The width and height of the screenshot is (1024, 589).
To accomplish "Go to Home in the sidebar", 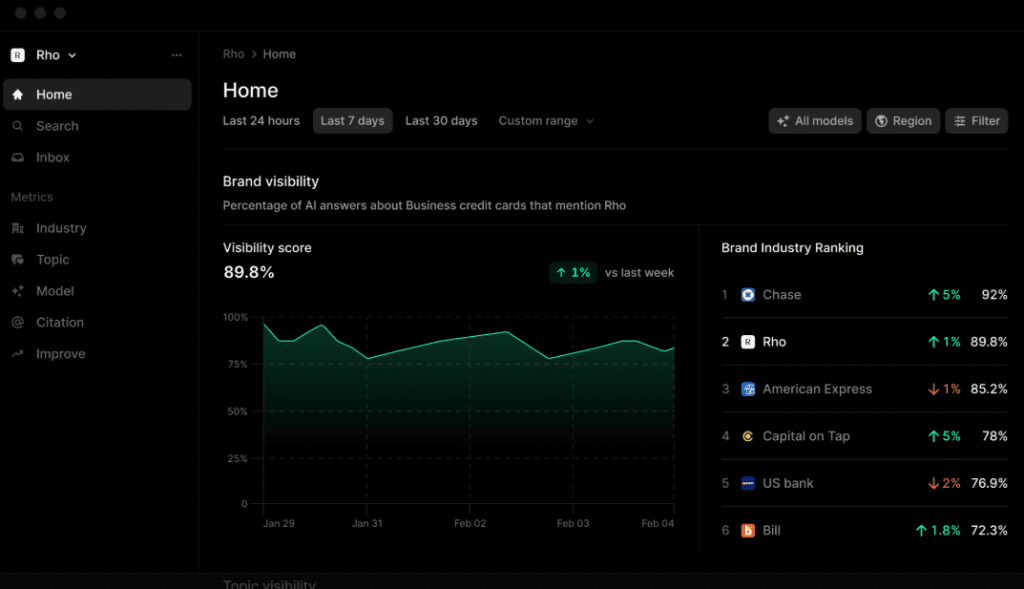I will click(x=97, y=95).
